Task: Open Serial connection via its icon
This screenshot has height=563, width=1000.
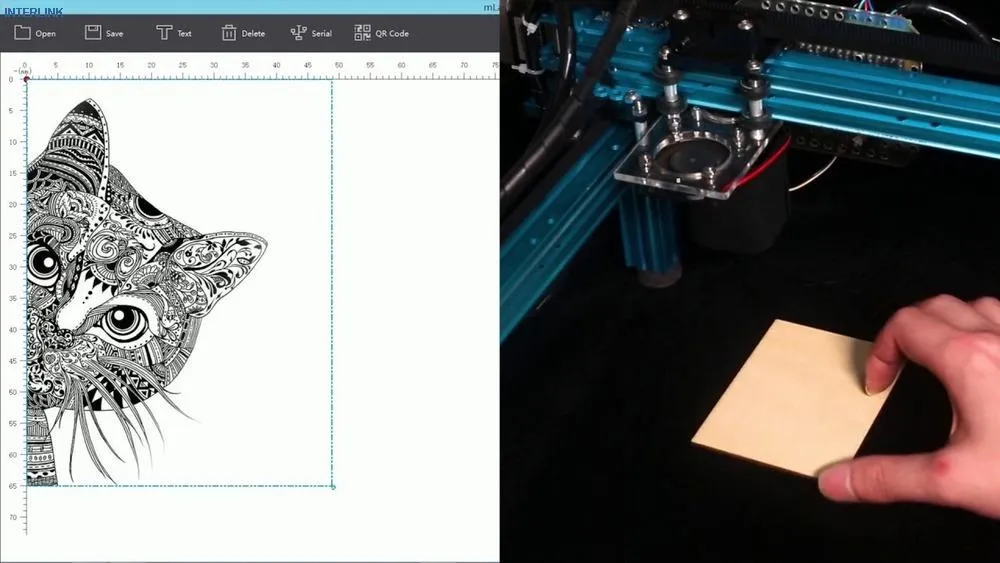Action: coord(298,33)
